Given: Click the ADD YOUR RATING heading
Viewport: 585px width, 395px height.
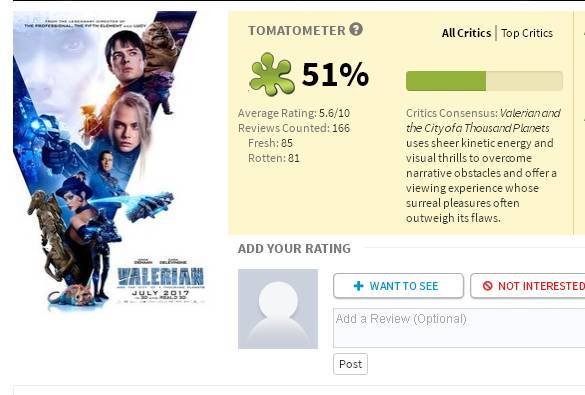Looking at the screenshot, I should (294, 248).
